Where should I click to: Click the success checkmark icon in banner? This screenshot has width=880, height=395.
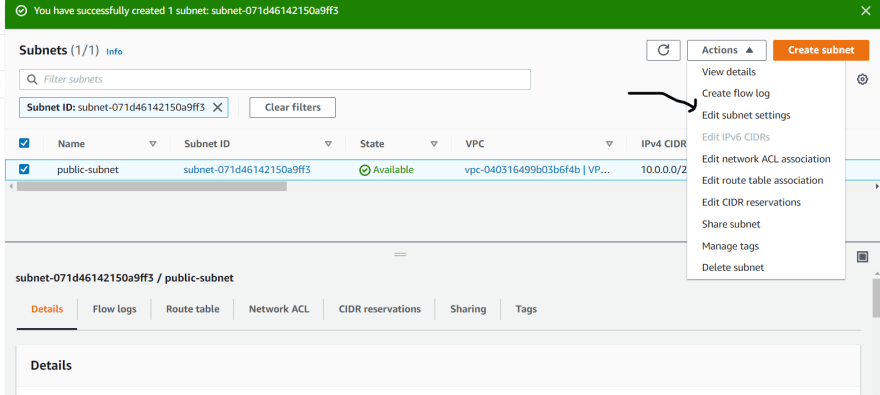tap(21, 11)
